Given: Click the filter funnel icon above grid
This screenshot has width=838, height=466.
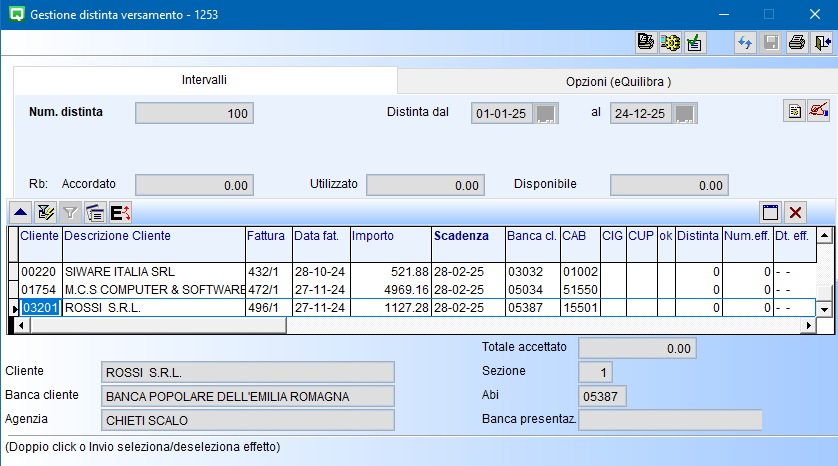Looking at the screenshot, I should [70, 212].
